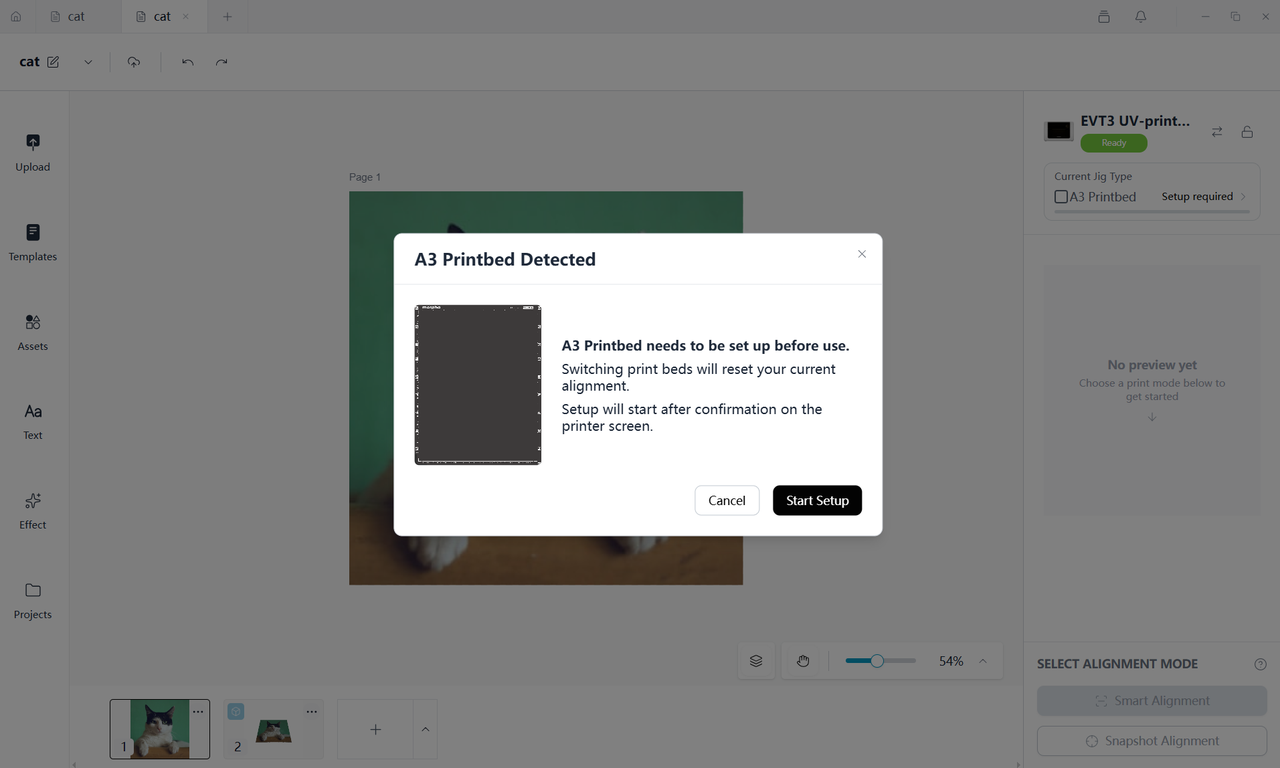Click the 54% zoom value

[x=951, y=661]
